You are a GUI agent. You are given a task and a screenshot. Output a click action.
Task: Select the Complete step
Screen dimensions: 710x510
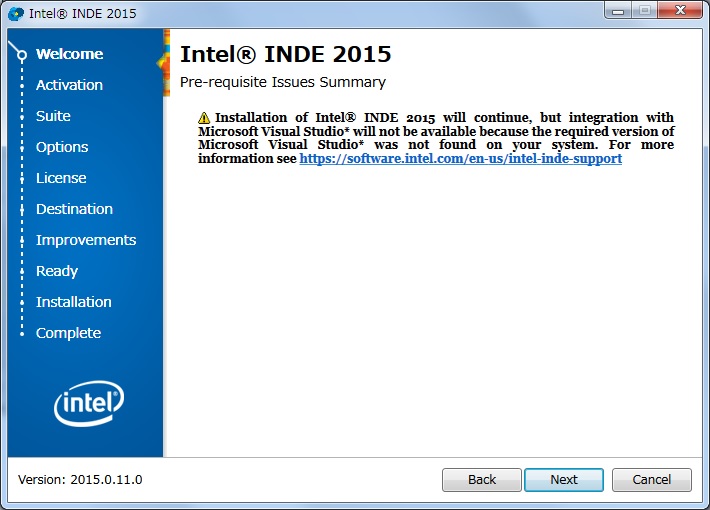pos(68,333)
